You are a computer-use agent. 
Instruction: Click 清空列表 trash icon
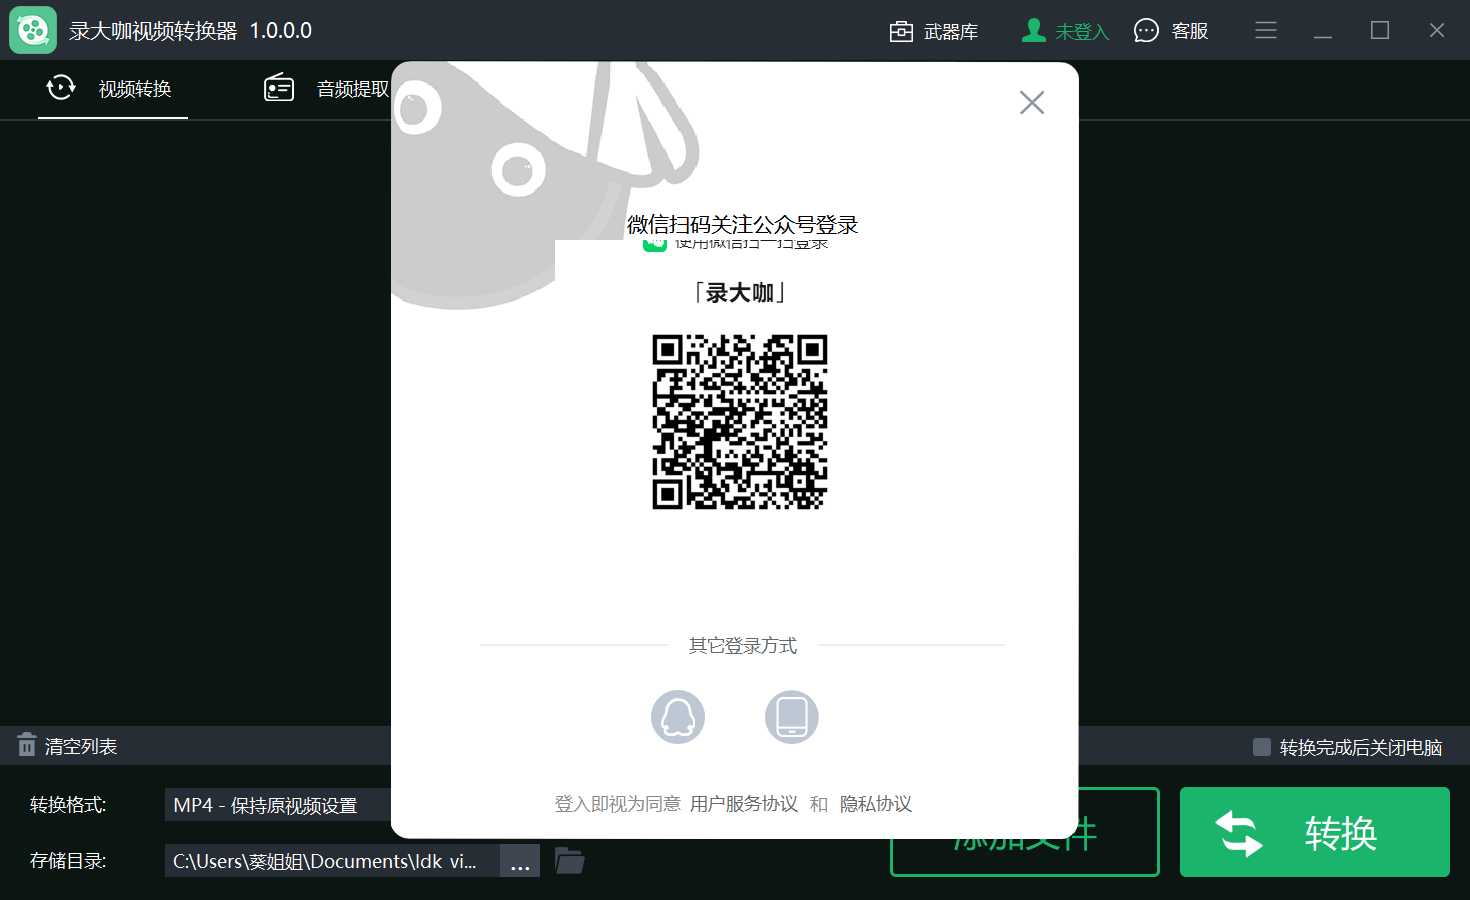pos(27,745)
